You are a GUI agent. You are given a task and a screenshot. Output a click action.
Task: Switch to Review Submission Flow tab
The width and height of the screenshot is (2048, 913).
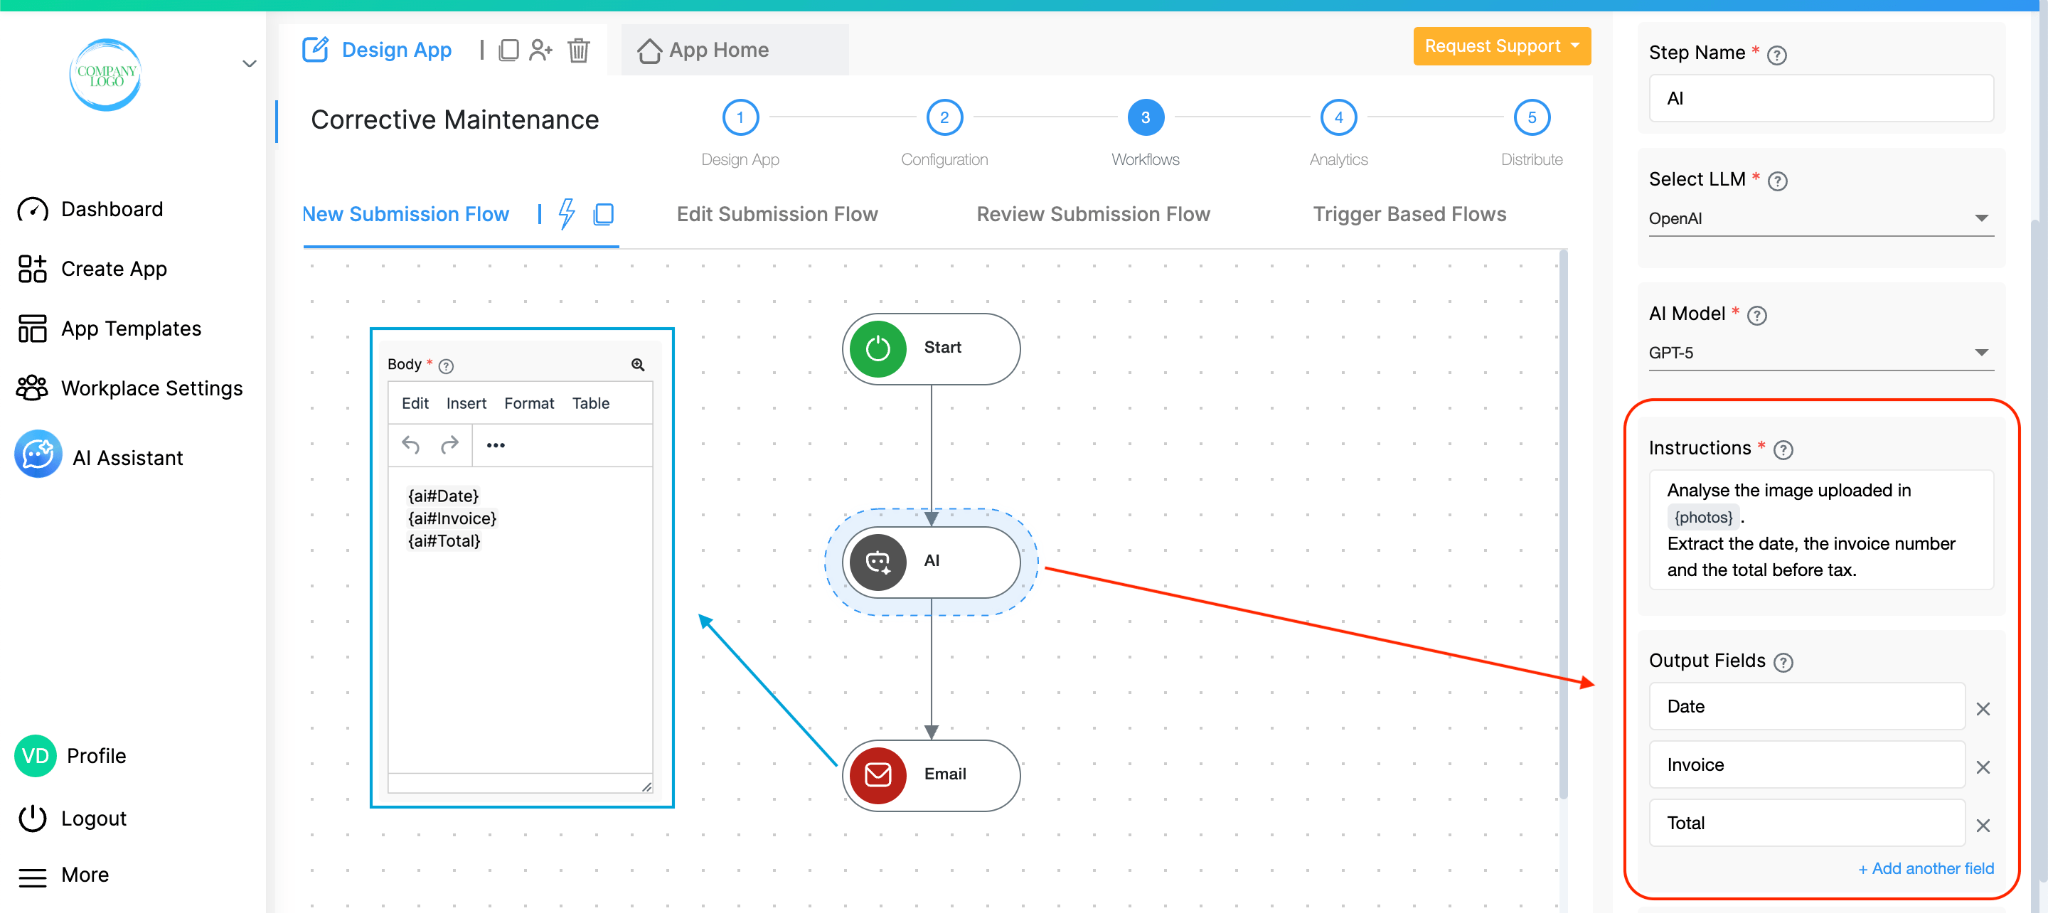click(x=1093, y=214)
